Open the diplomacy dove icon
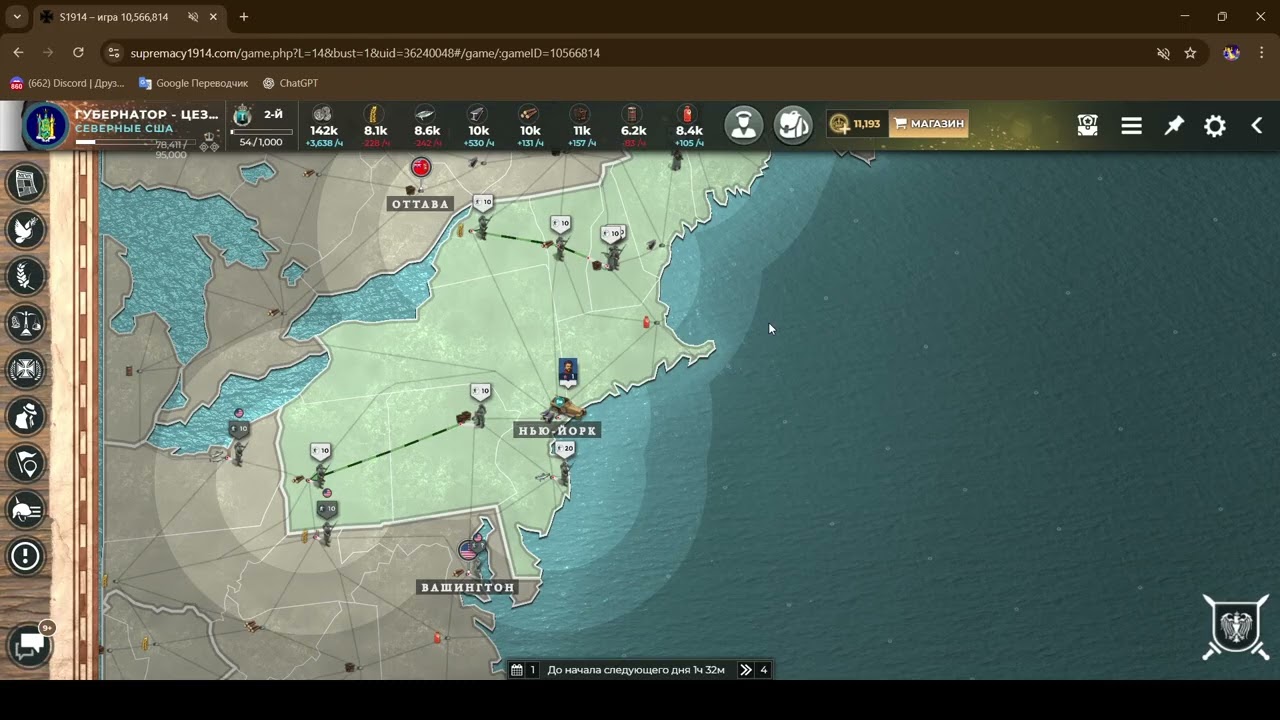 tap(26, 230)
